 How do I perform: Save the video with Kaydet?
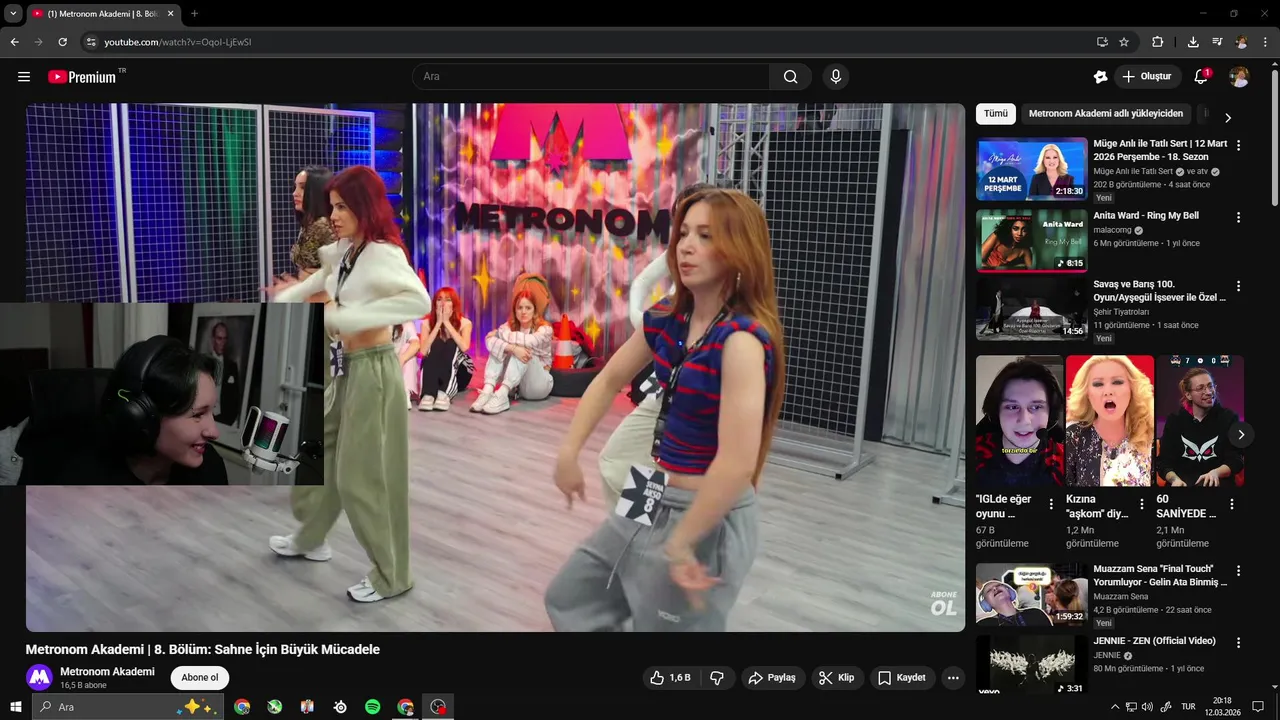point(902,678)
